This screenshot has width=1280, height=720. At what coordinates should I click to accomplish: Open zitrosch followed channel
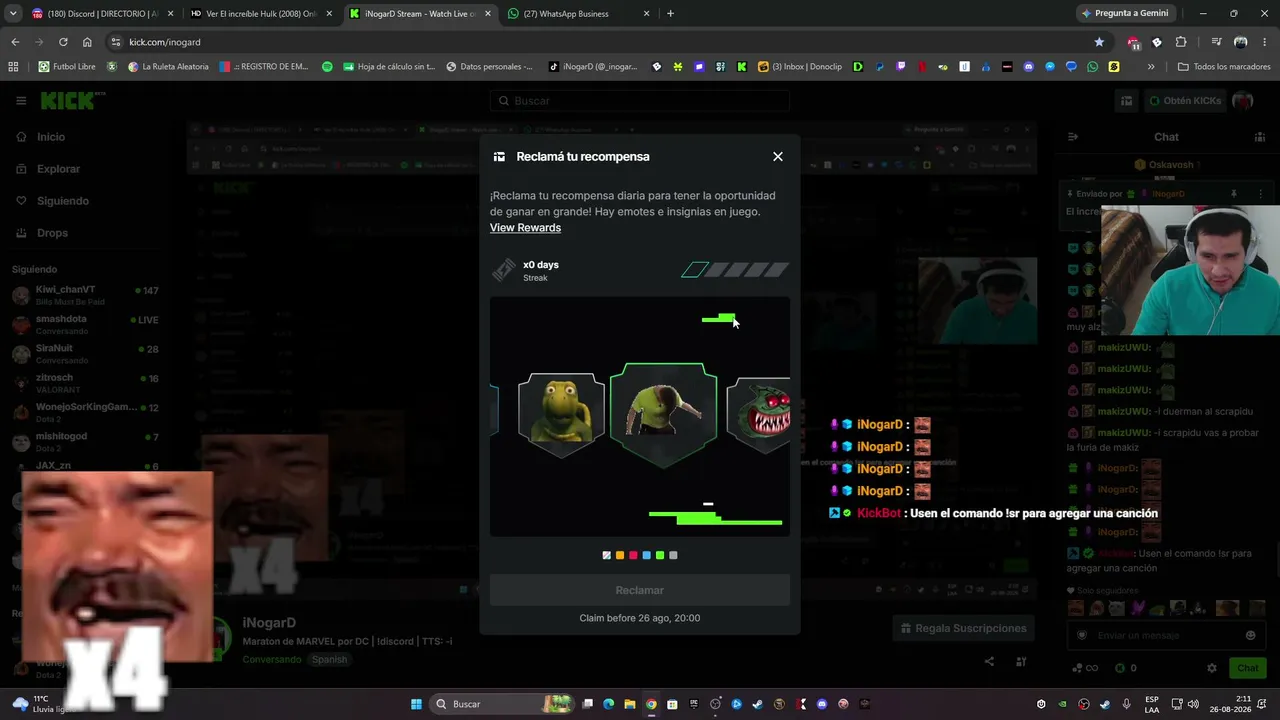point(87,383)
